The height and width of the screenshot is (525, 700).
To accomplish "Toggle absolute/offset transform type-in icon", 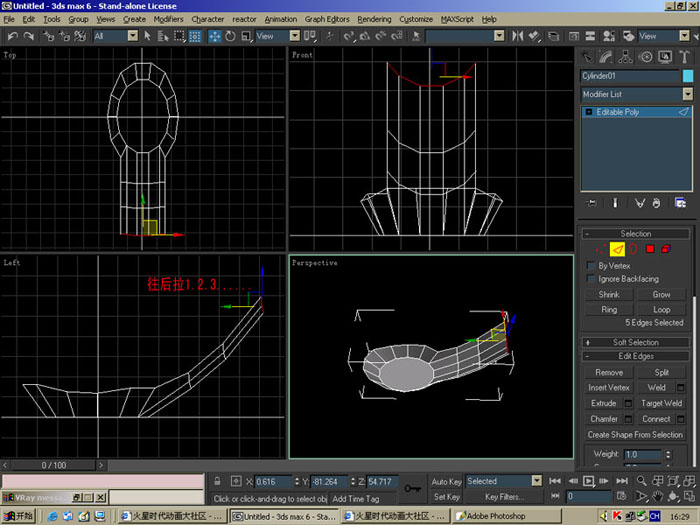I will tap(236, 481).
